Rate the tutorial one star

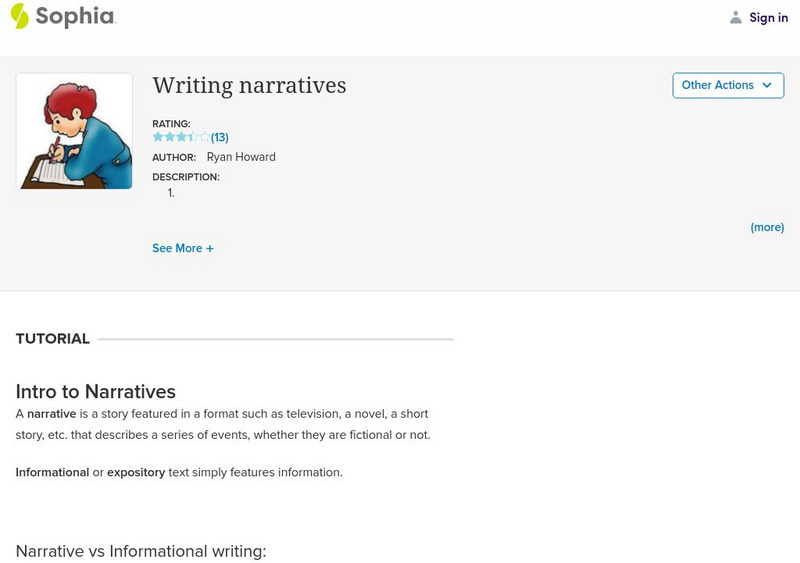tap(158, 137)
